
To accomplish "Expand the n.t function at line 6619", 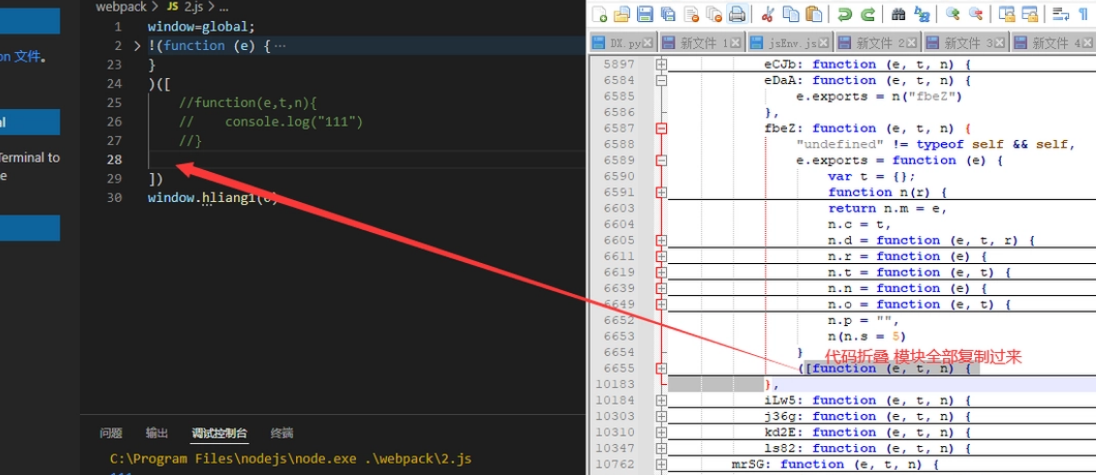I will click(x=662, y=273).
